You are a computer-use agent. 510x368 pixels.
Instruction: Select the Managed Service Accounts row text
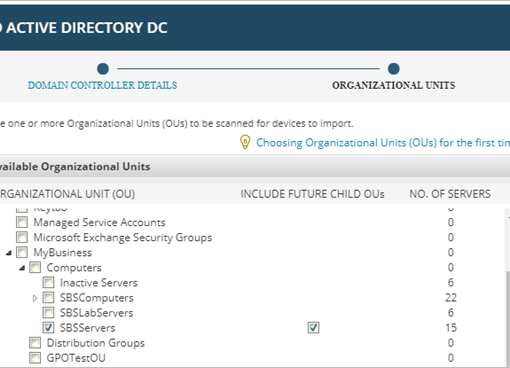[x=99, y=222]
